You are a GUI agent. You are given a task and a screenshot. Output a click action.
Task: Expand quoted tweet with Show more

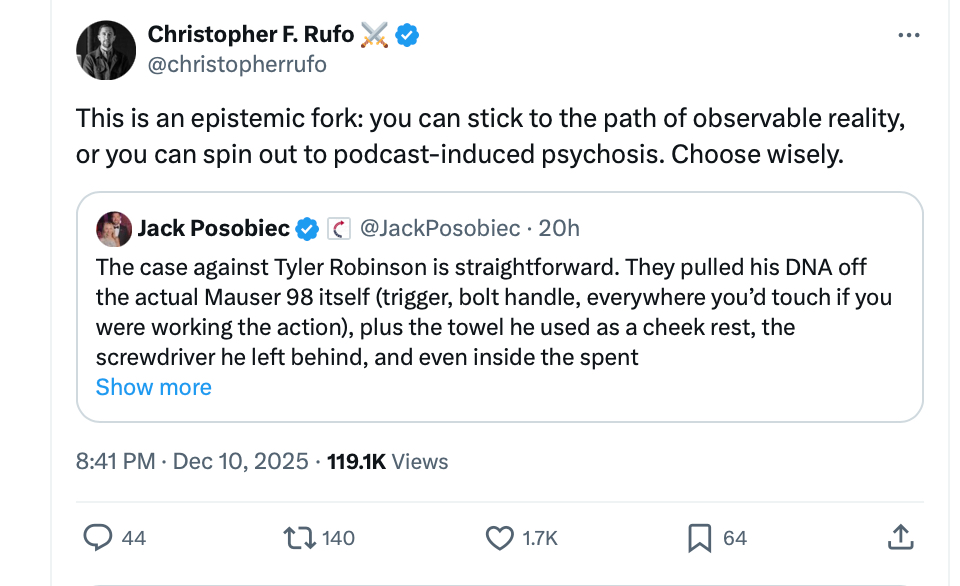coord(154,387)
